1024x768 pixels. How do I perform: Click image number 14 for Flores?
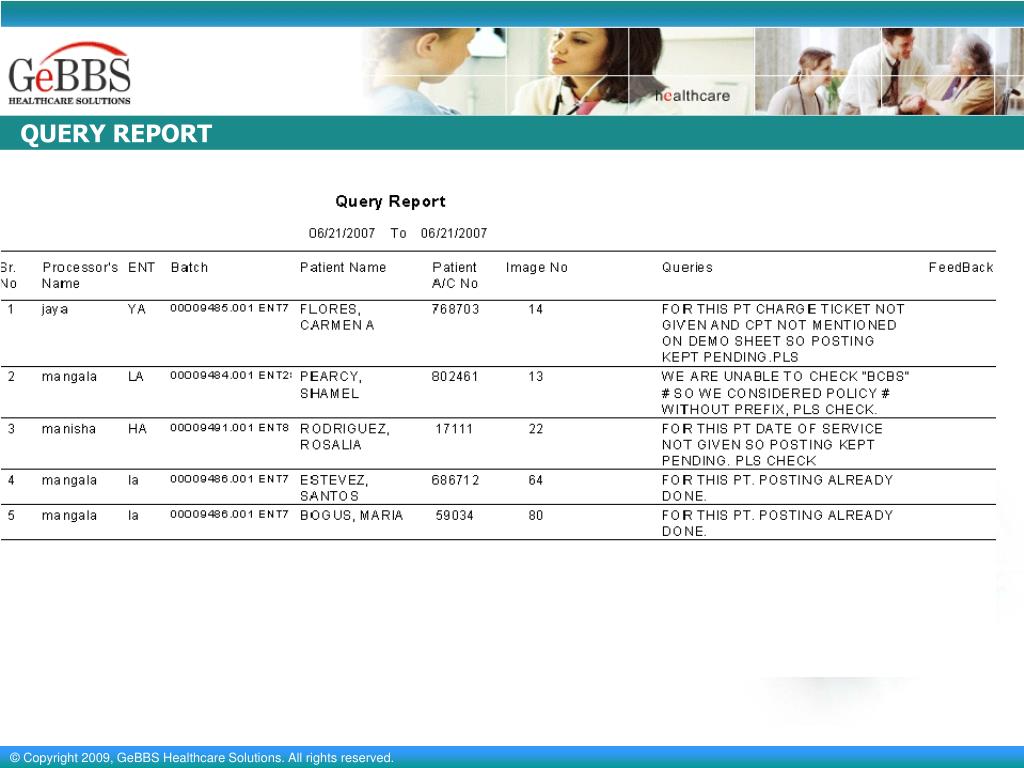(536, 309)
